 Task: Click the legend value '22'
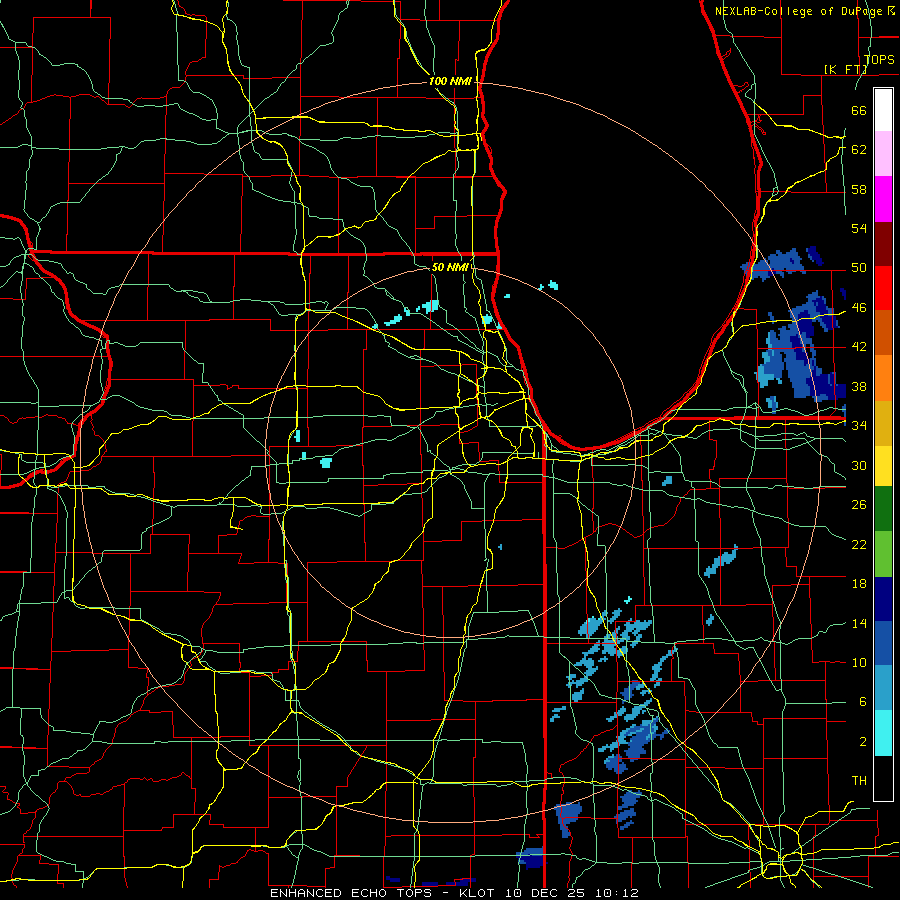pos(859,544)
